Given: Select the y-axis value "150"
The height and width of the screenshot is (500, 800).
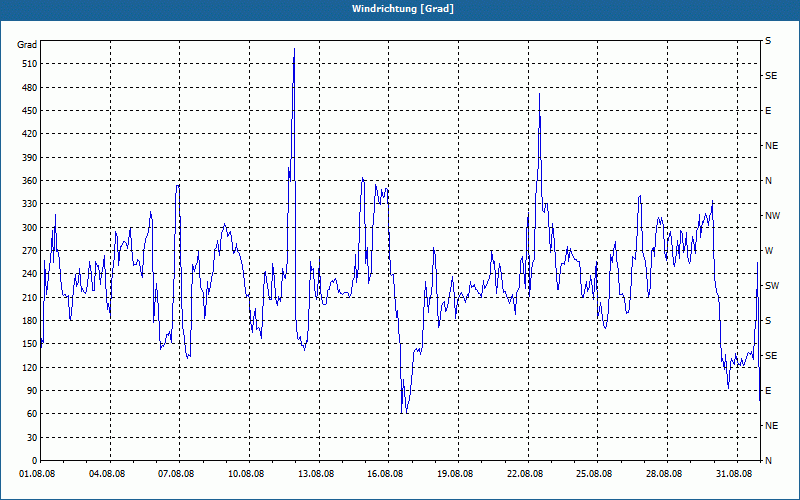Looking at the screenshot, I should point(30,344).
